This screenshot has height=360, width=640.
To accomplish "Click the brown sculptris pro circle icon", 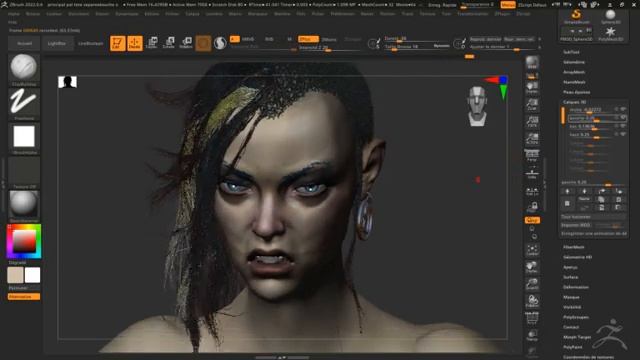I will (x=203, y=43).
